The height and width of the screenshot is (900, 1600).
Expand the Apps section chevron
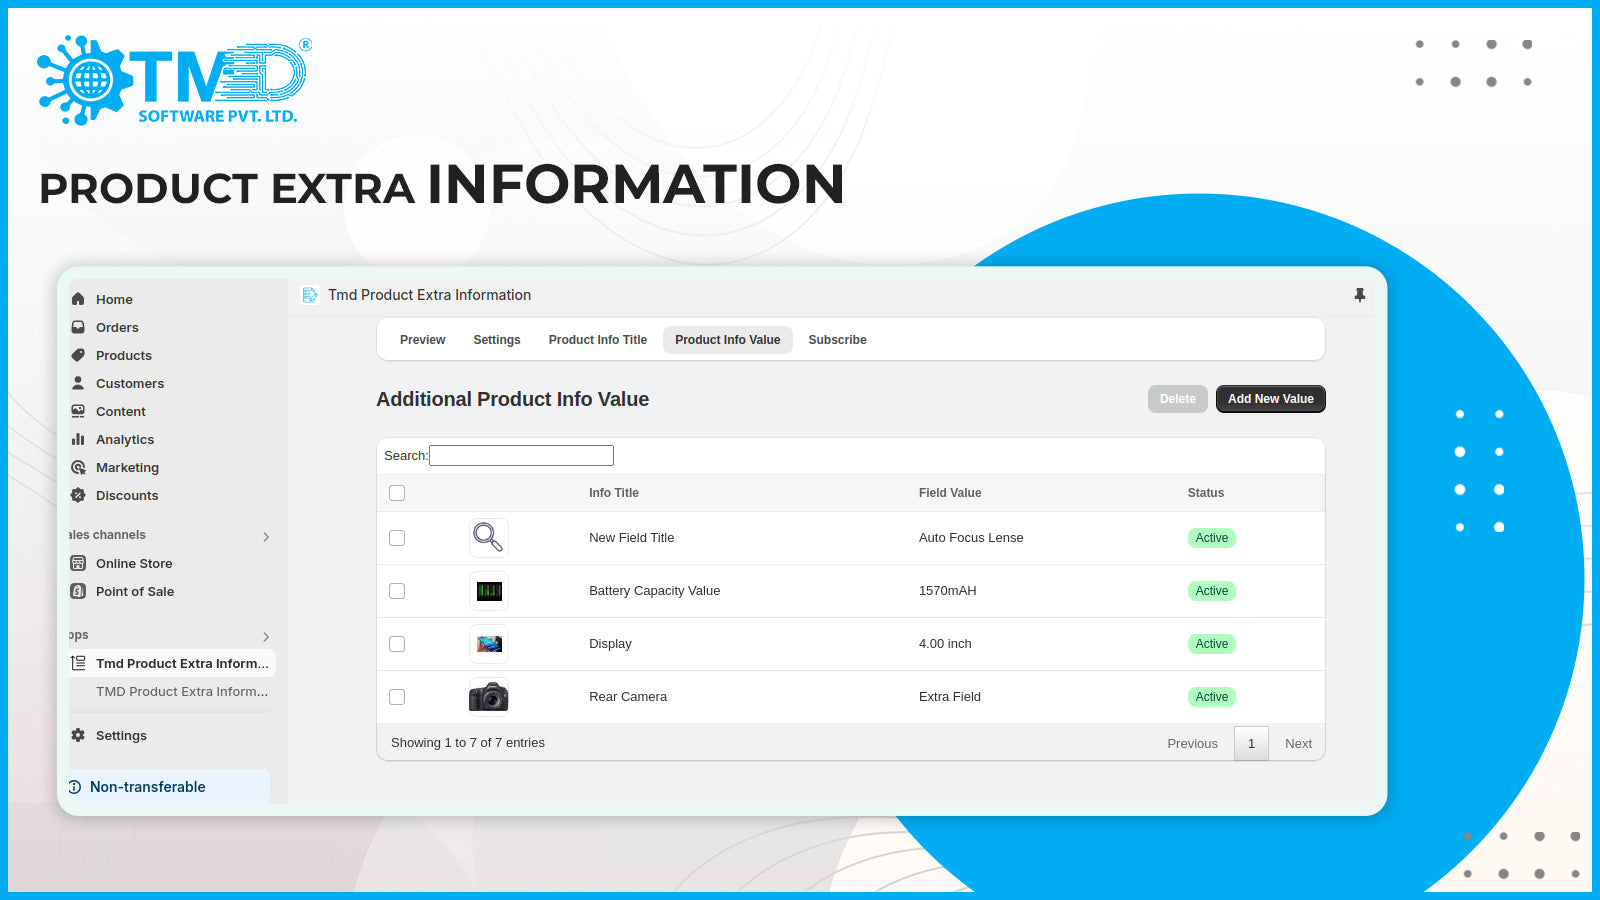point(266,637)
